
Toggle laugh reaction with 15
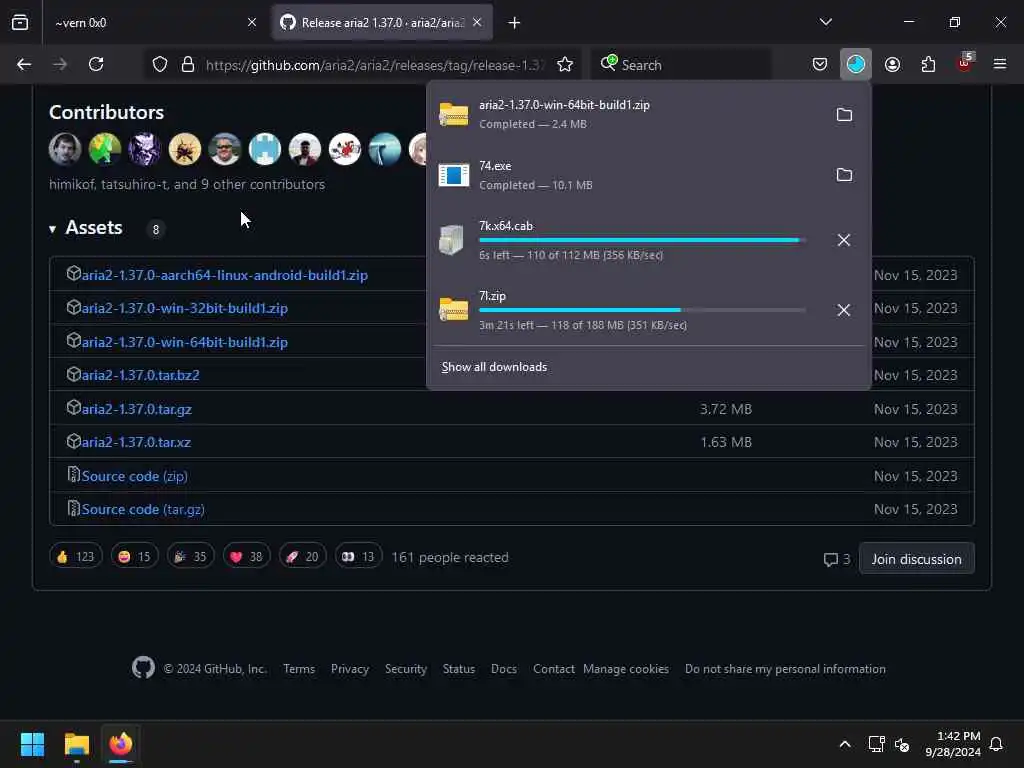click(x=135, y=557)
